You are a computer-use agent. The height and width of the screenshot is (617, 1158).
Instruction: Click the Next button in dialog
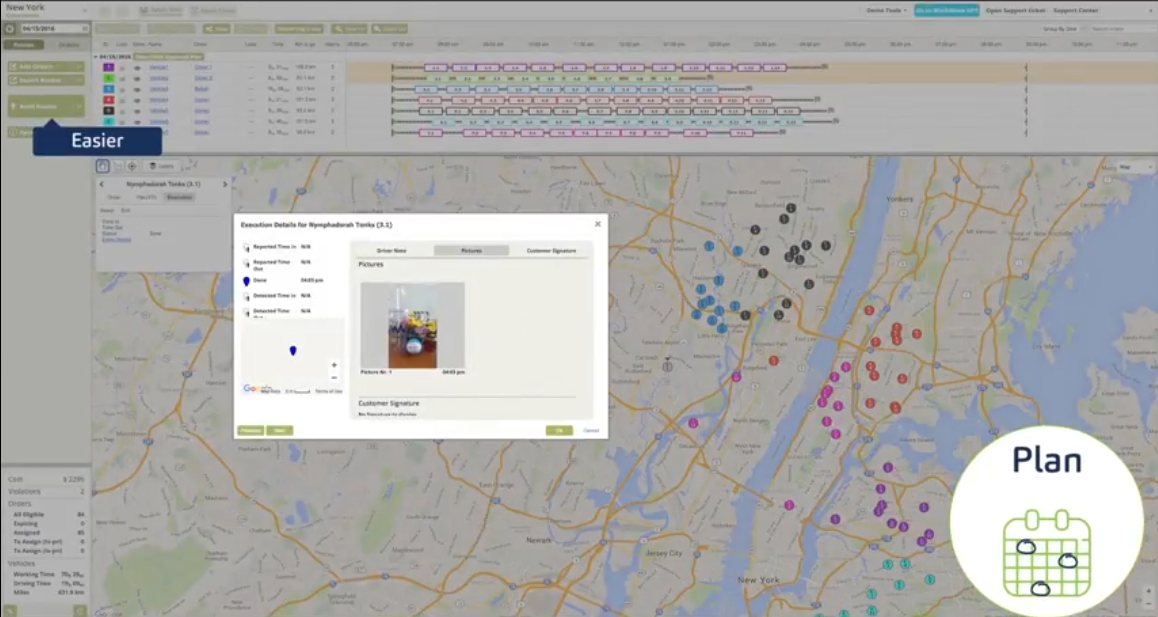(x=279, y=430)
